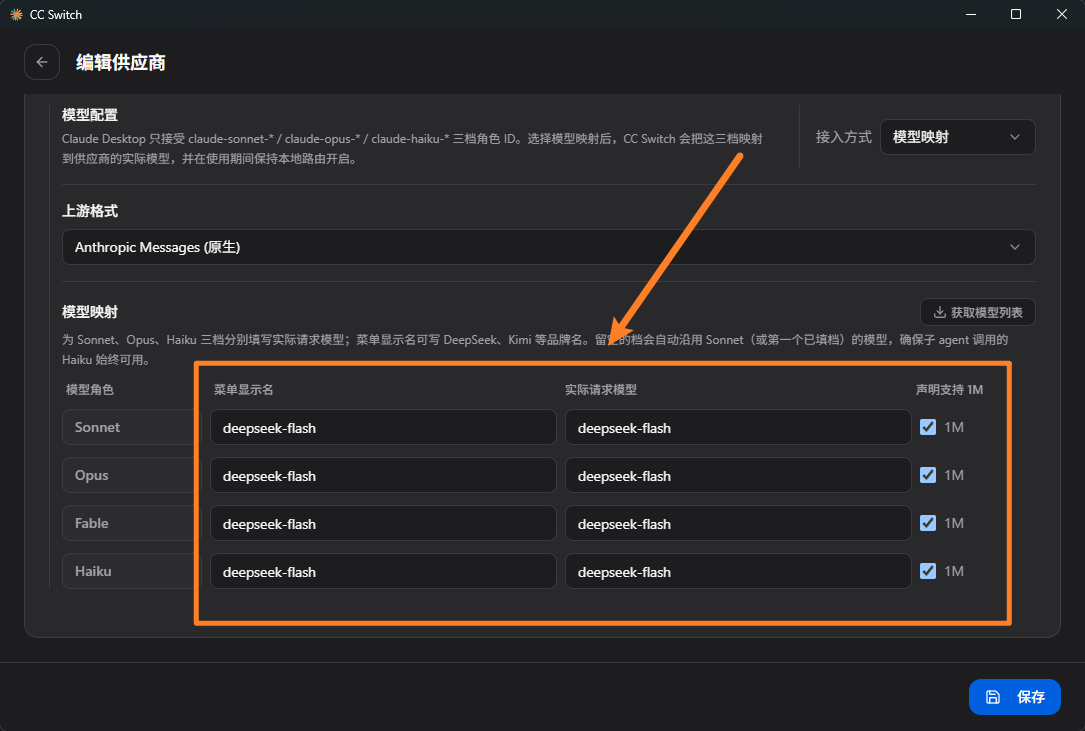Edit the Sonnet 菜单显示名 input field

click(x=383, y=427)
